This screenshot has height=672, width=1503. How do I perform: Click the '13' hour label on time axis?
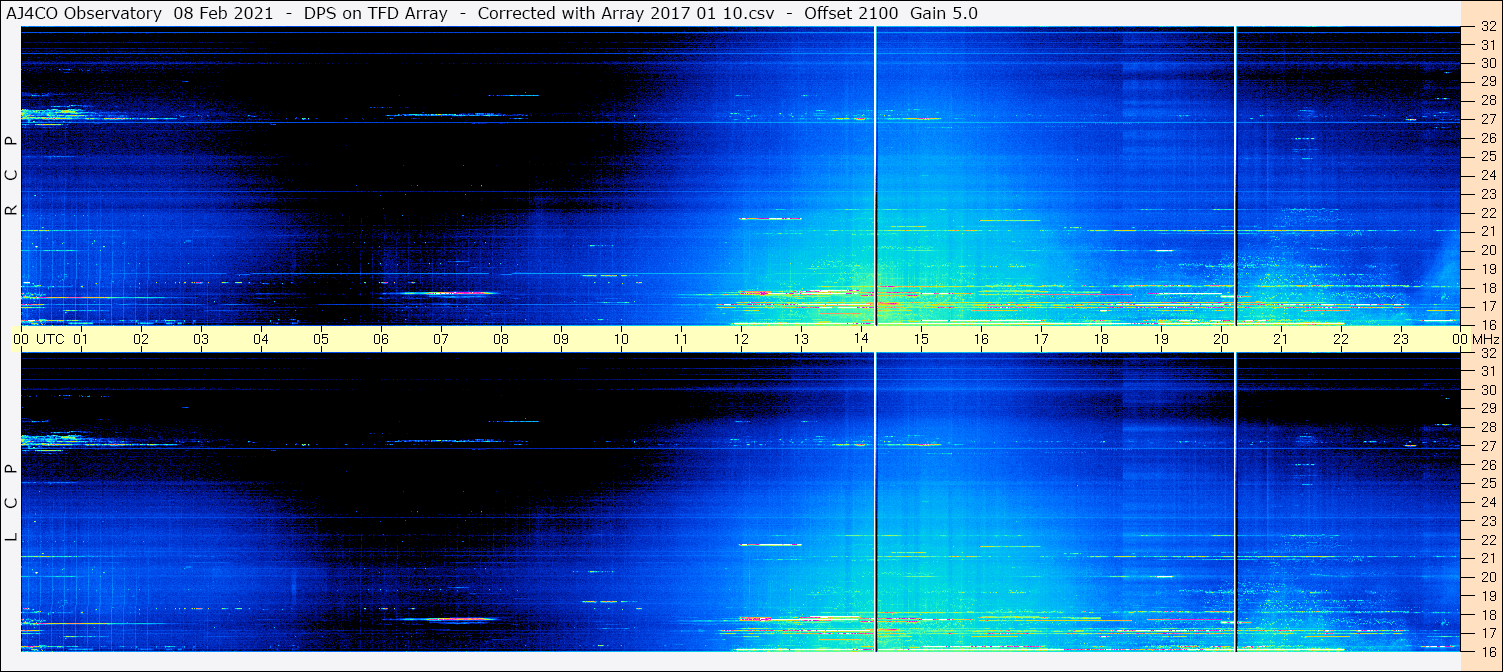coord(801,339)
